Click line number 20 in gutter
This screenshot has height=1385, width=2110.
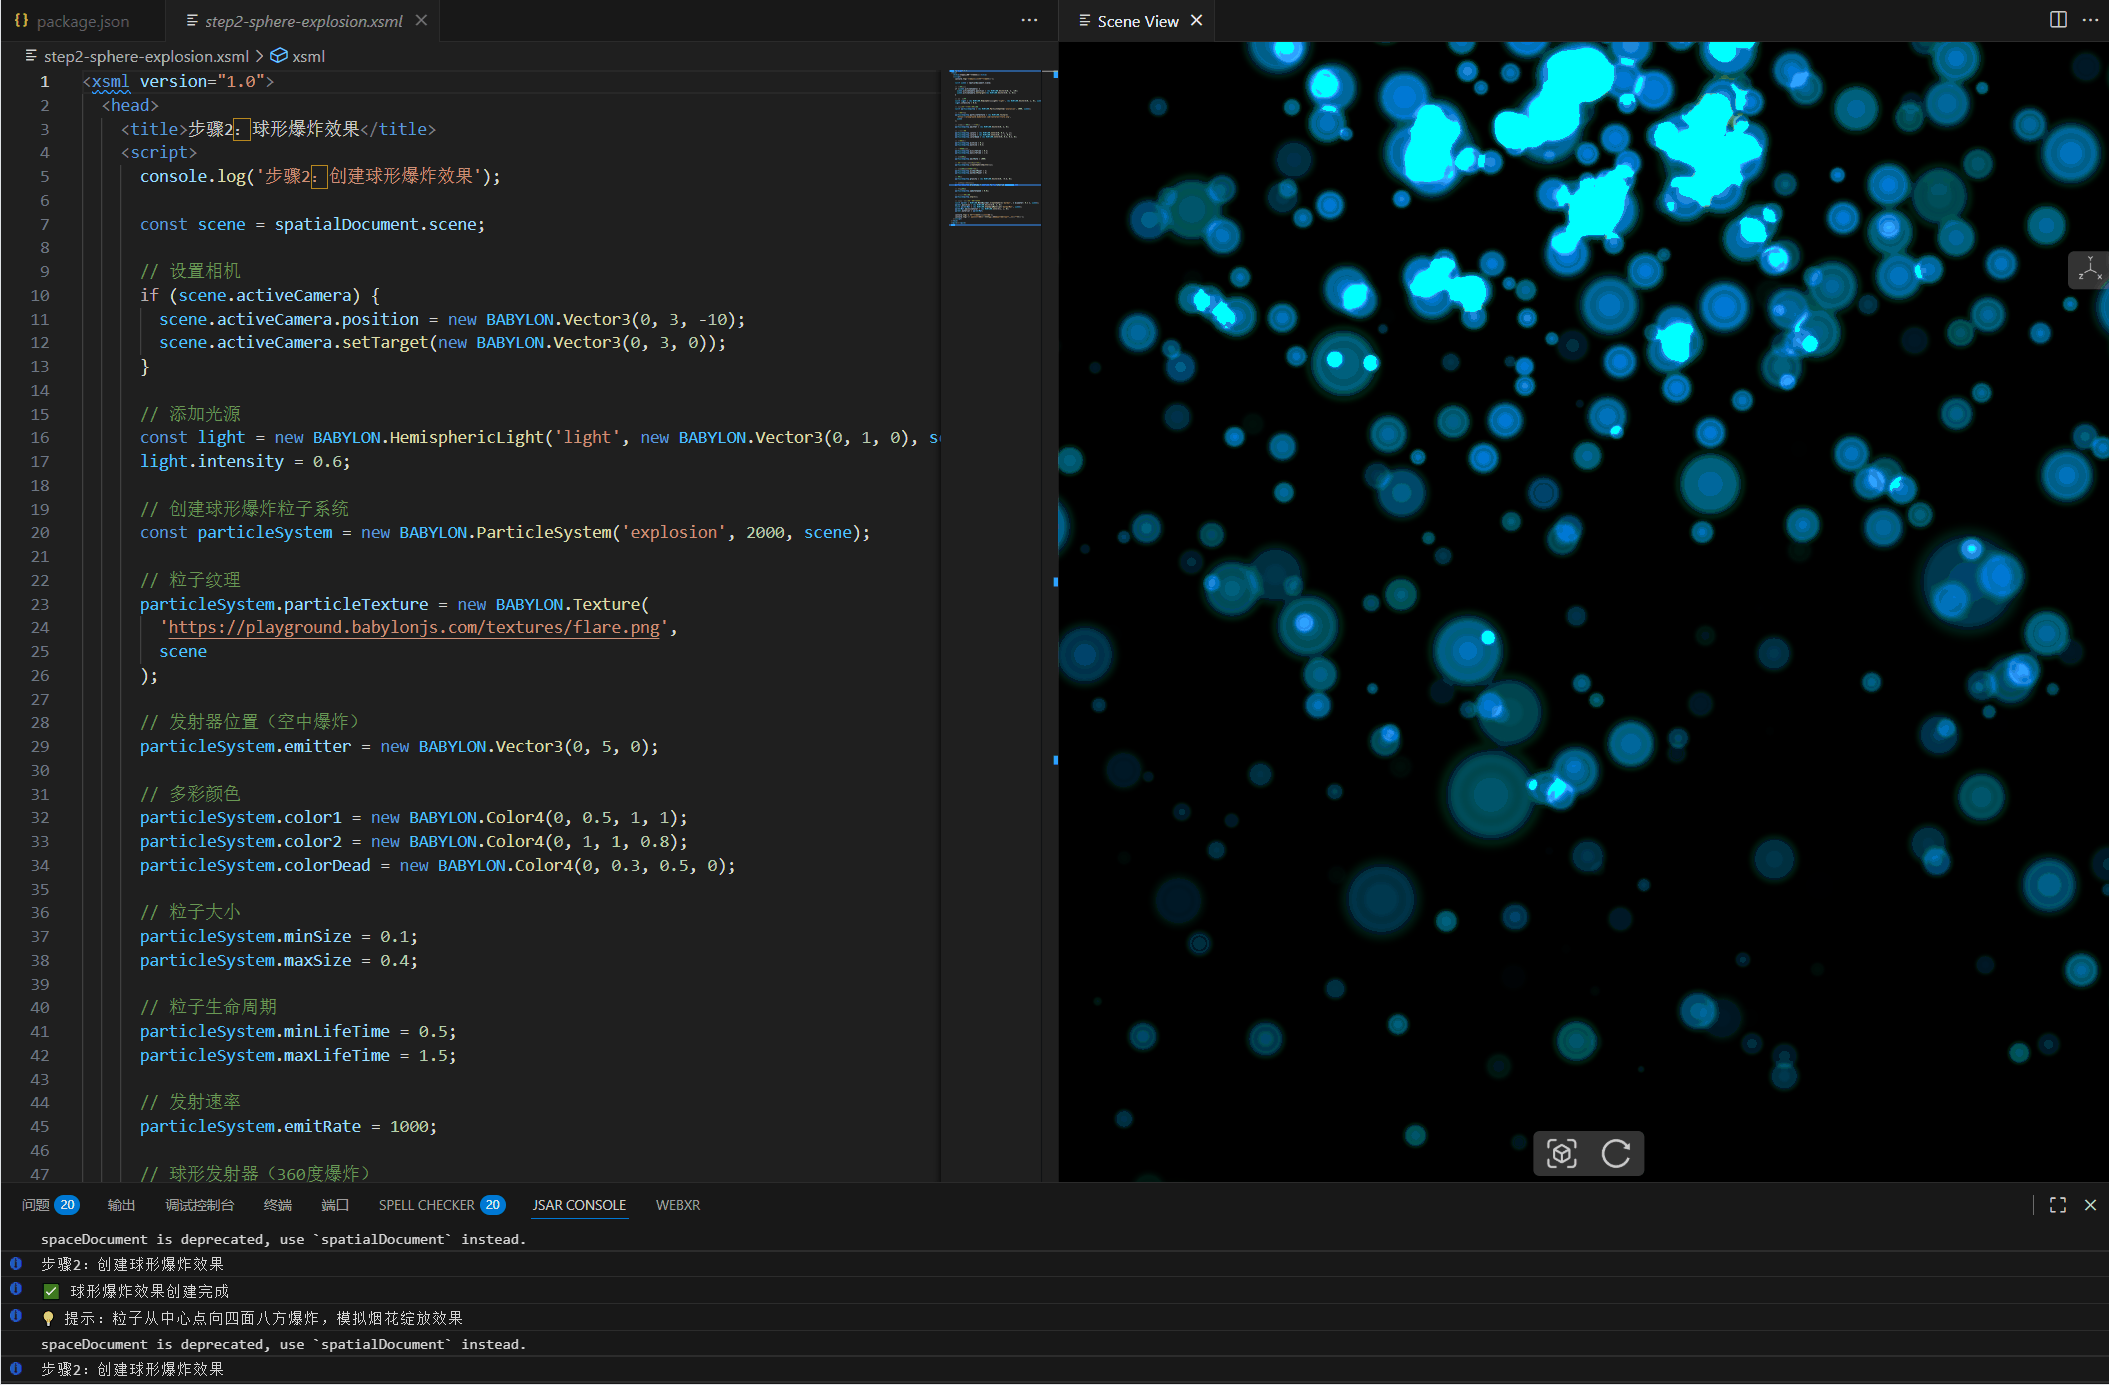[40, 532]
